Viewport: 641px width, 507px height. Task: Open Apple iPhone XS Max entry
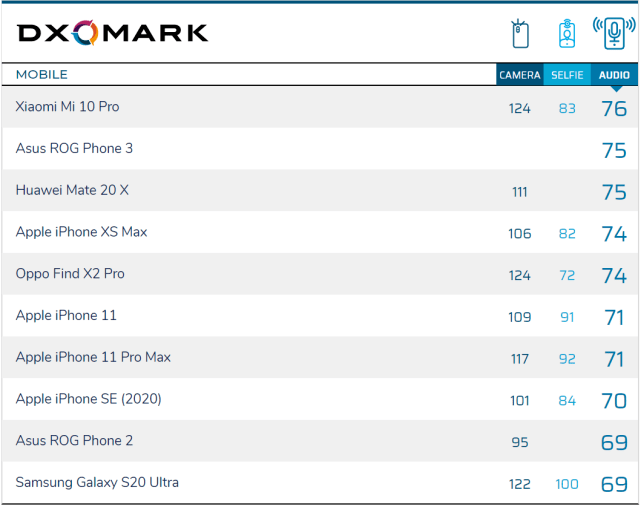click(81, 232)
